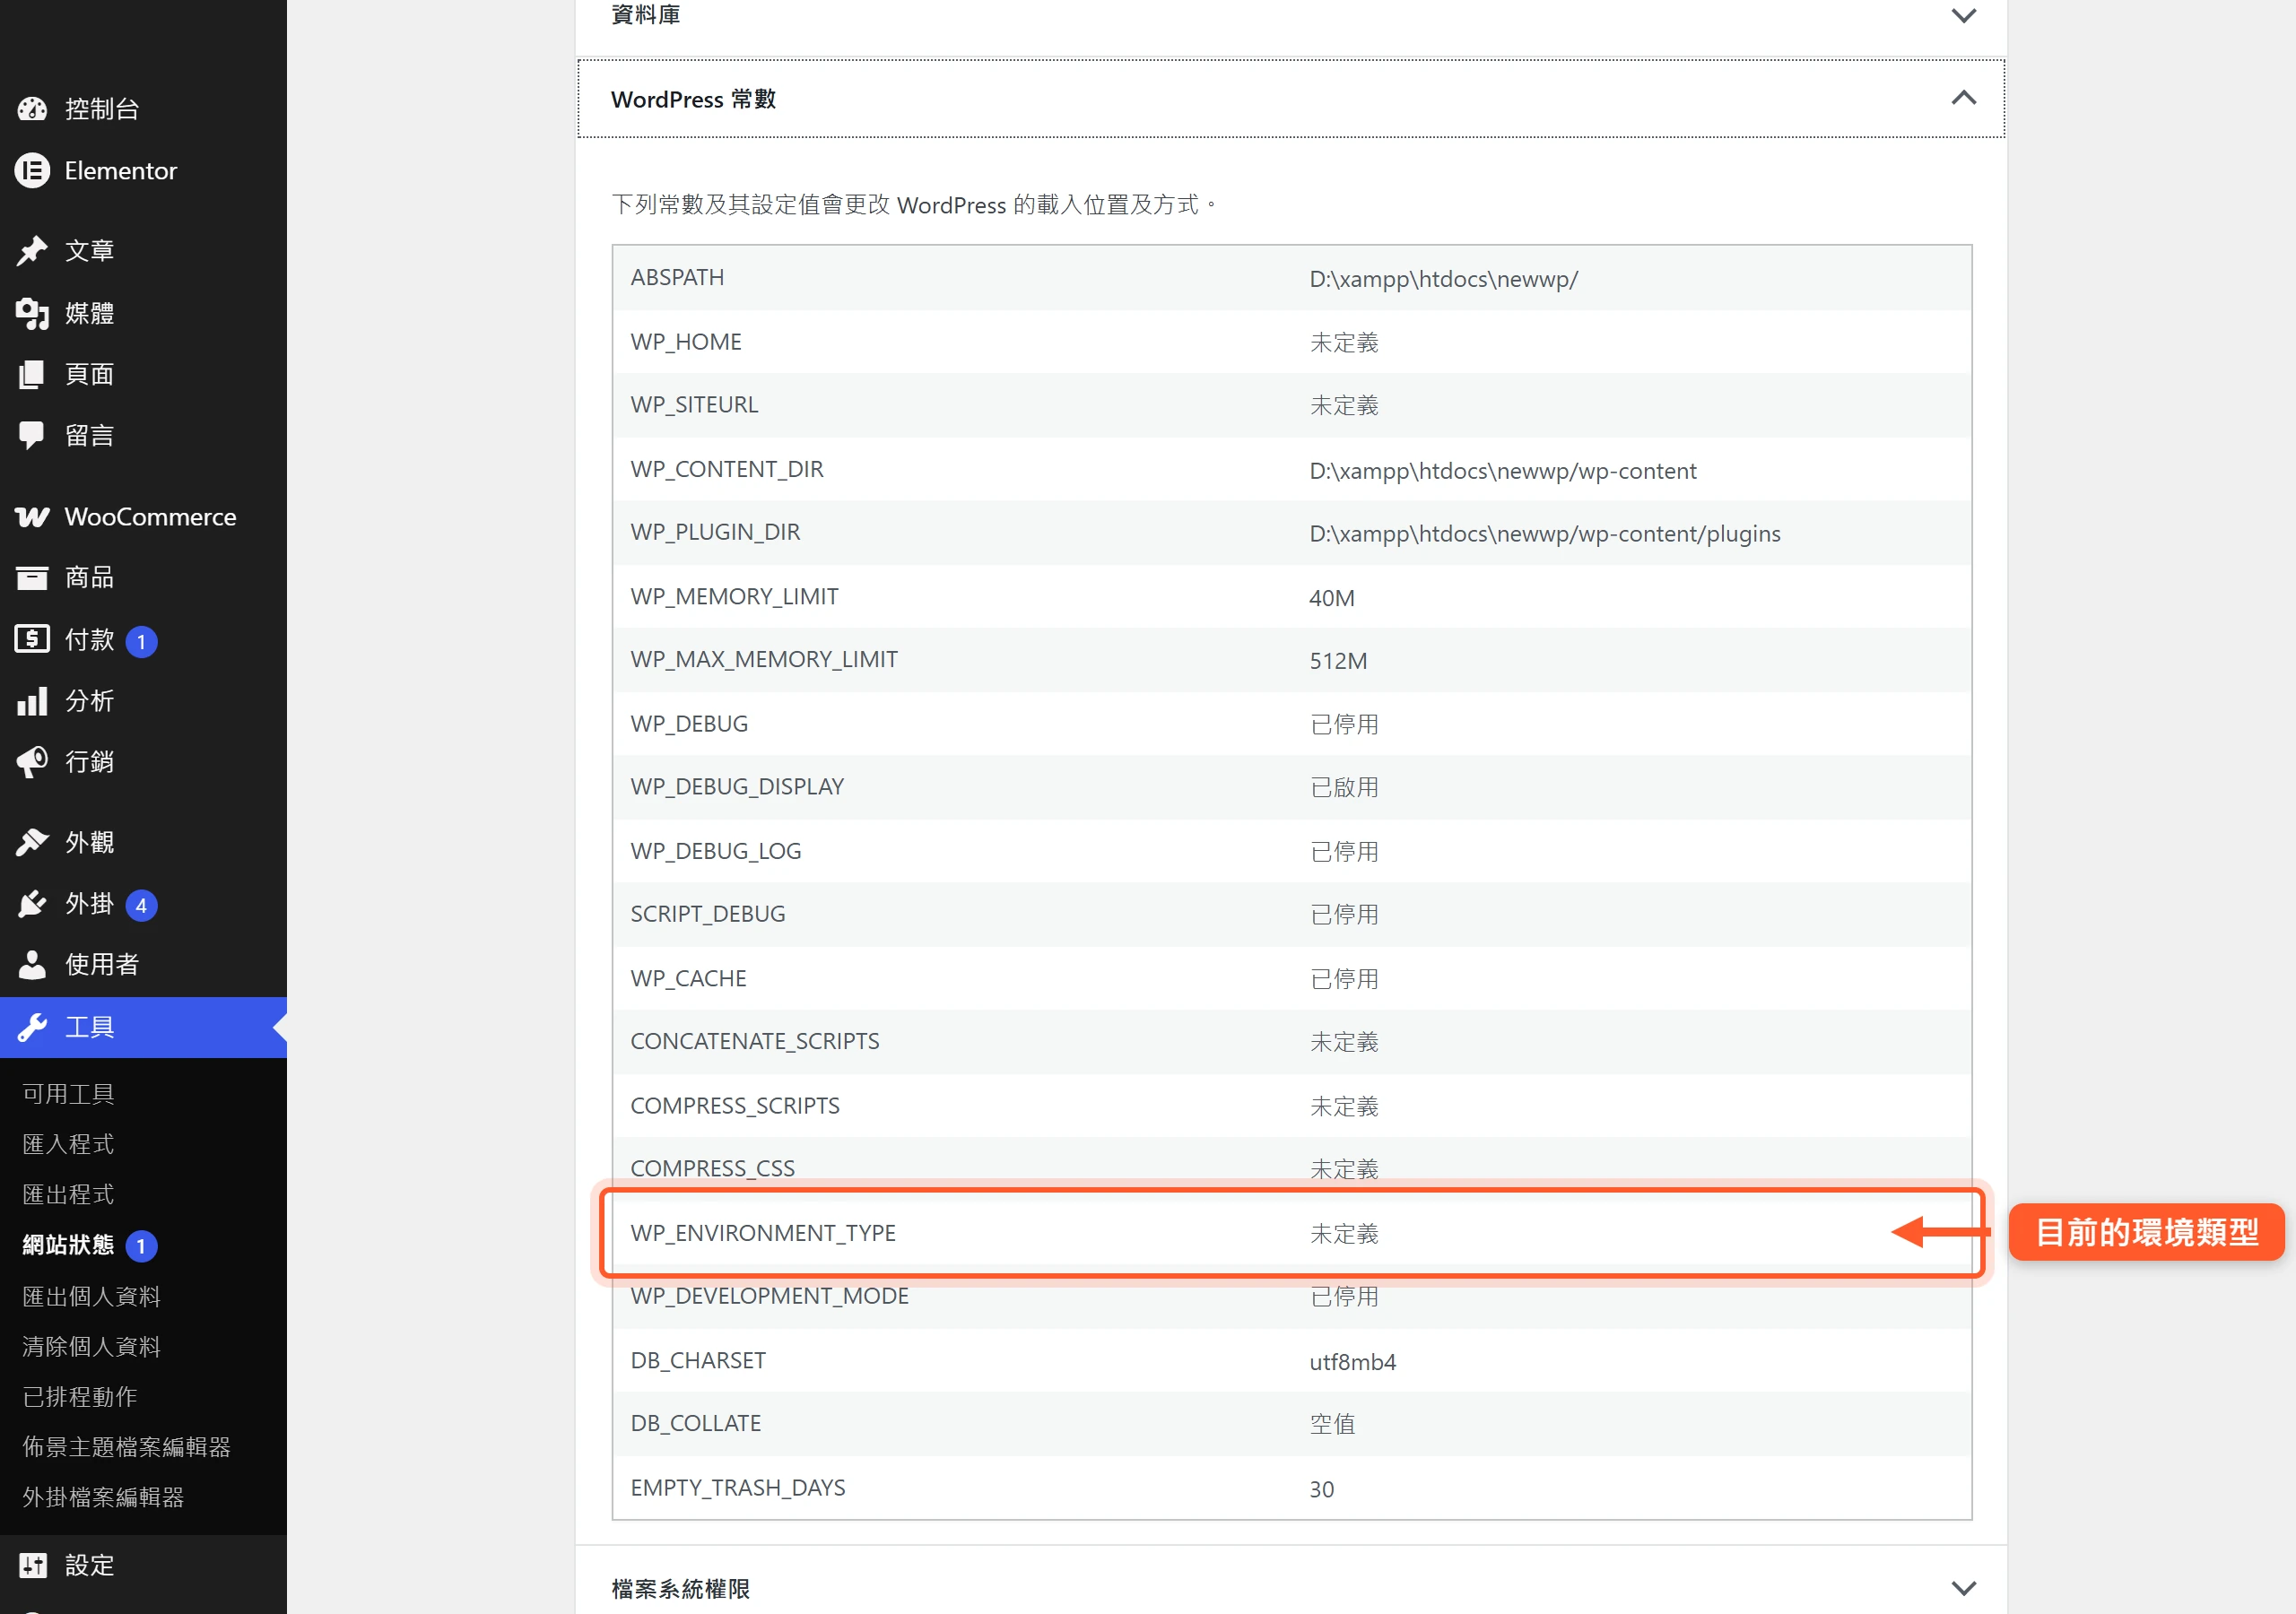Viewport: 2296px width, 1614px height.
Task: Open the 資料庫 accordion title
Action: click(x=645, y=15)
